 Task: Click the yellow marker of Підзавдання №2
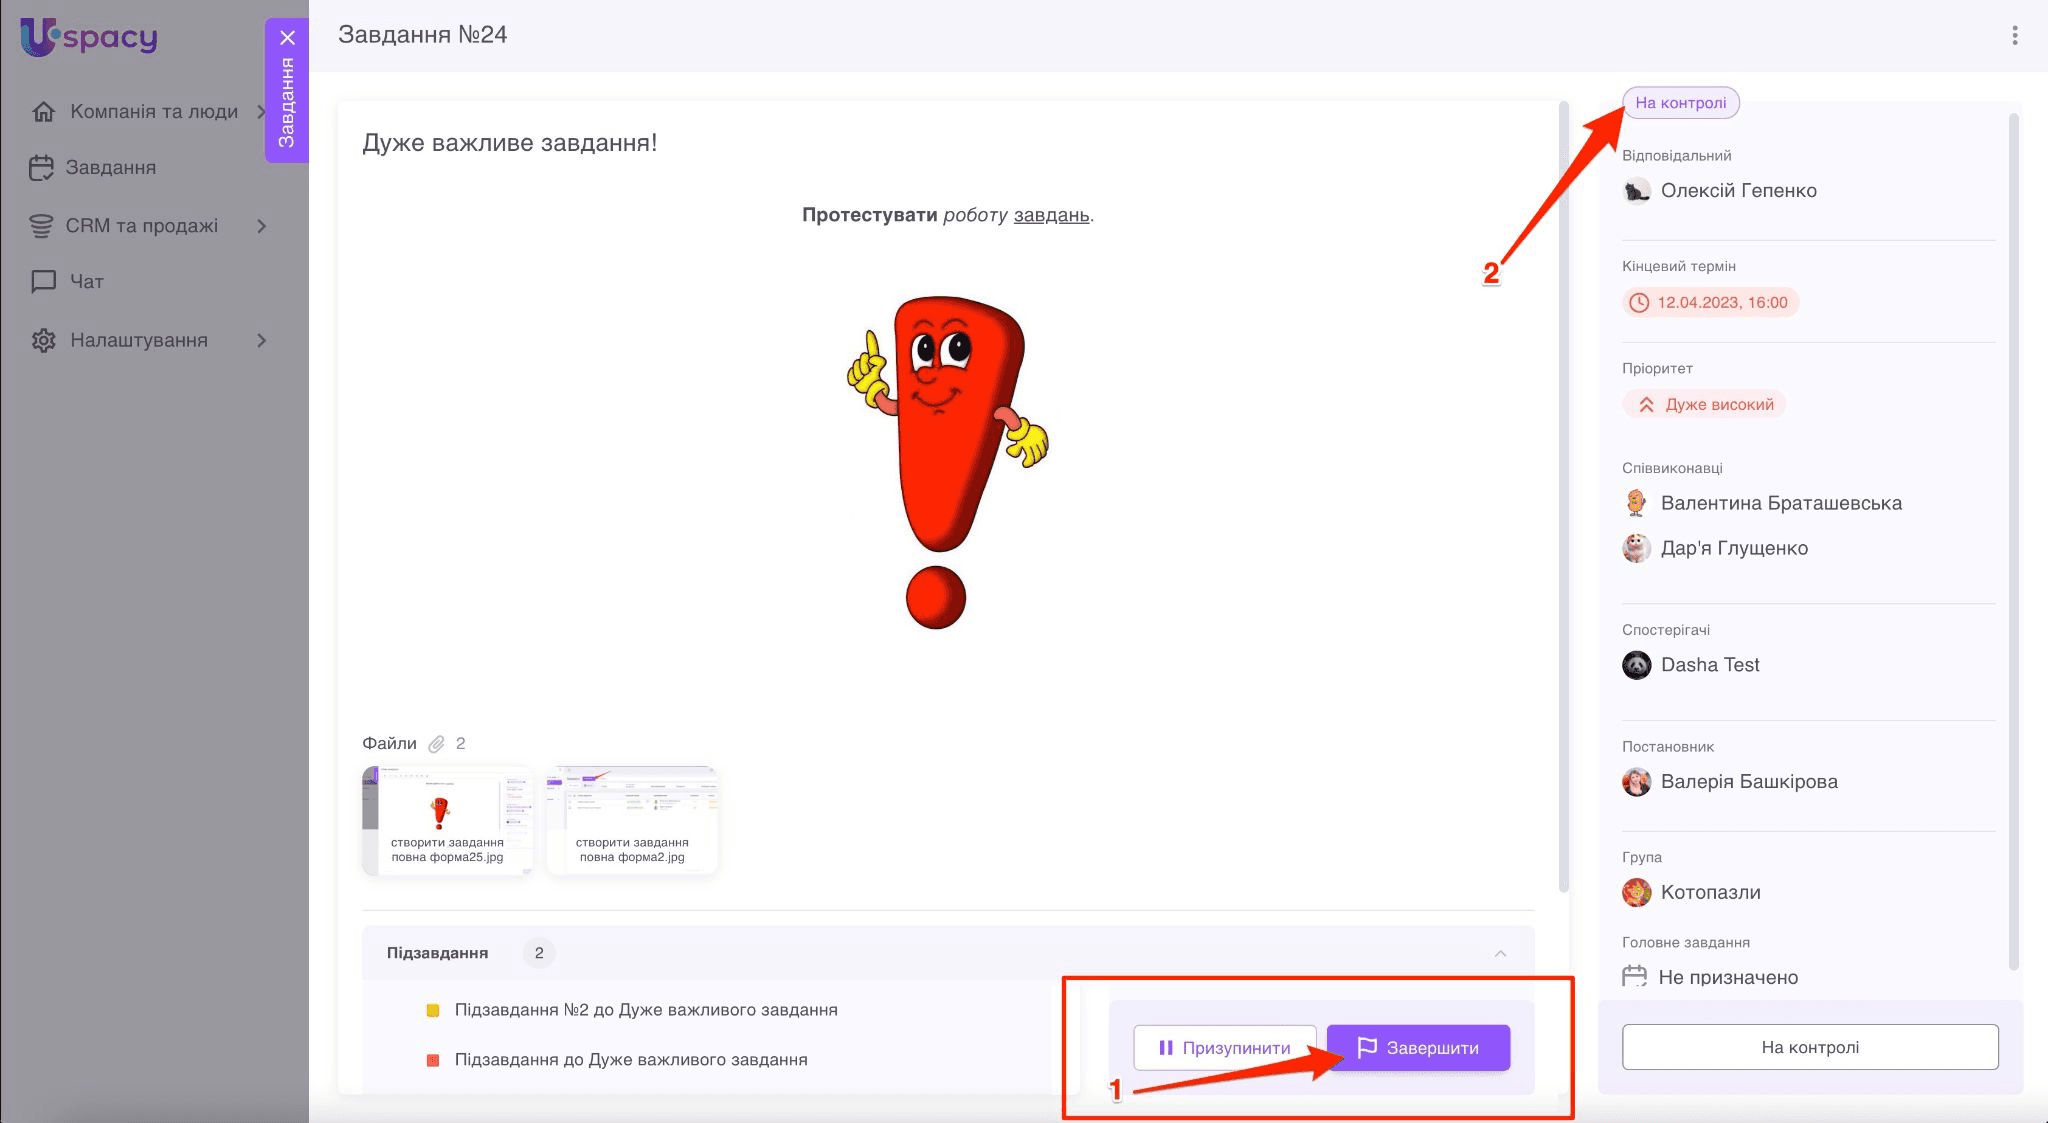point(433,1010)
